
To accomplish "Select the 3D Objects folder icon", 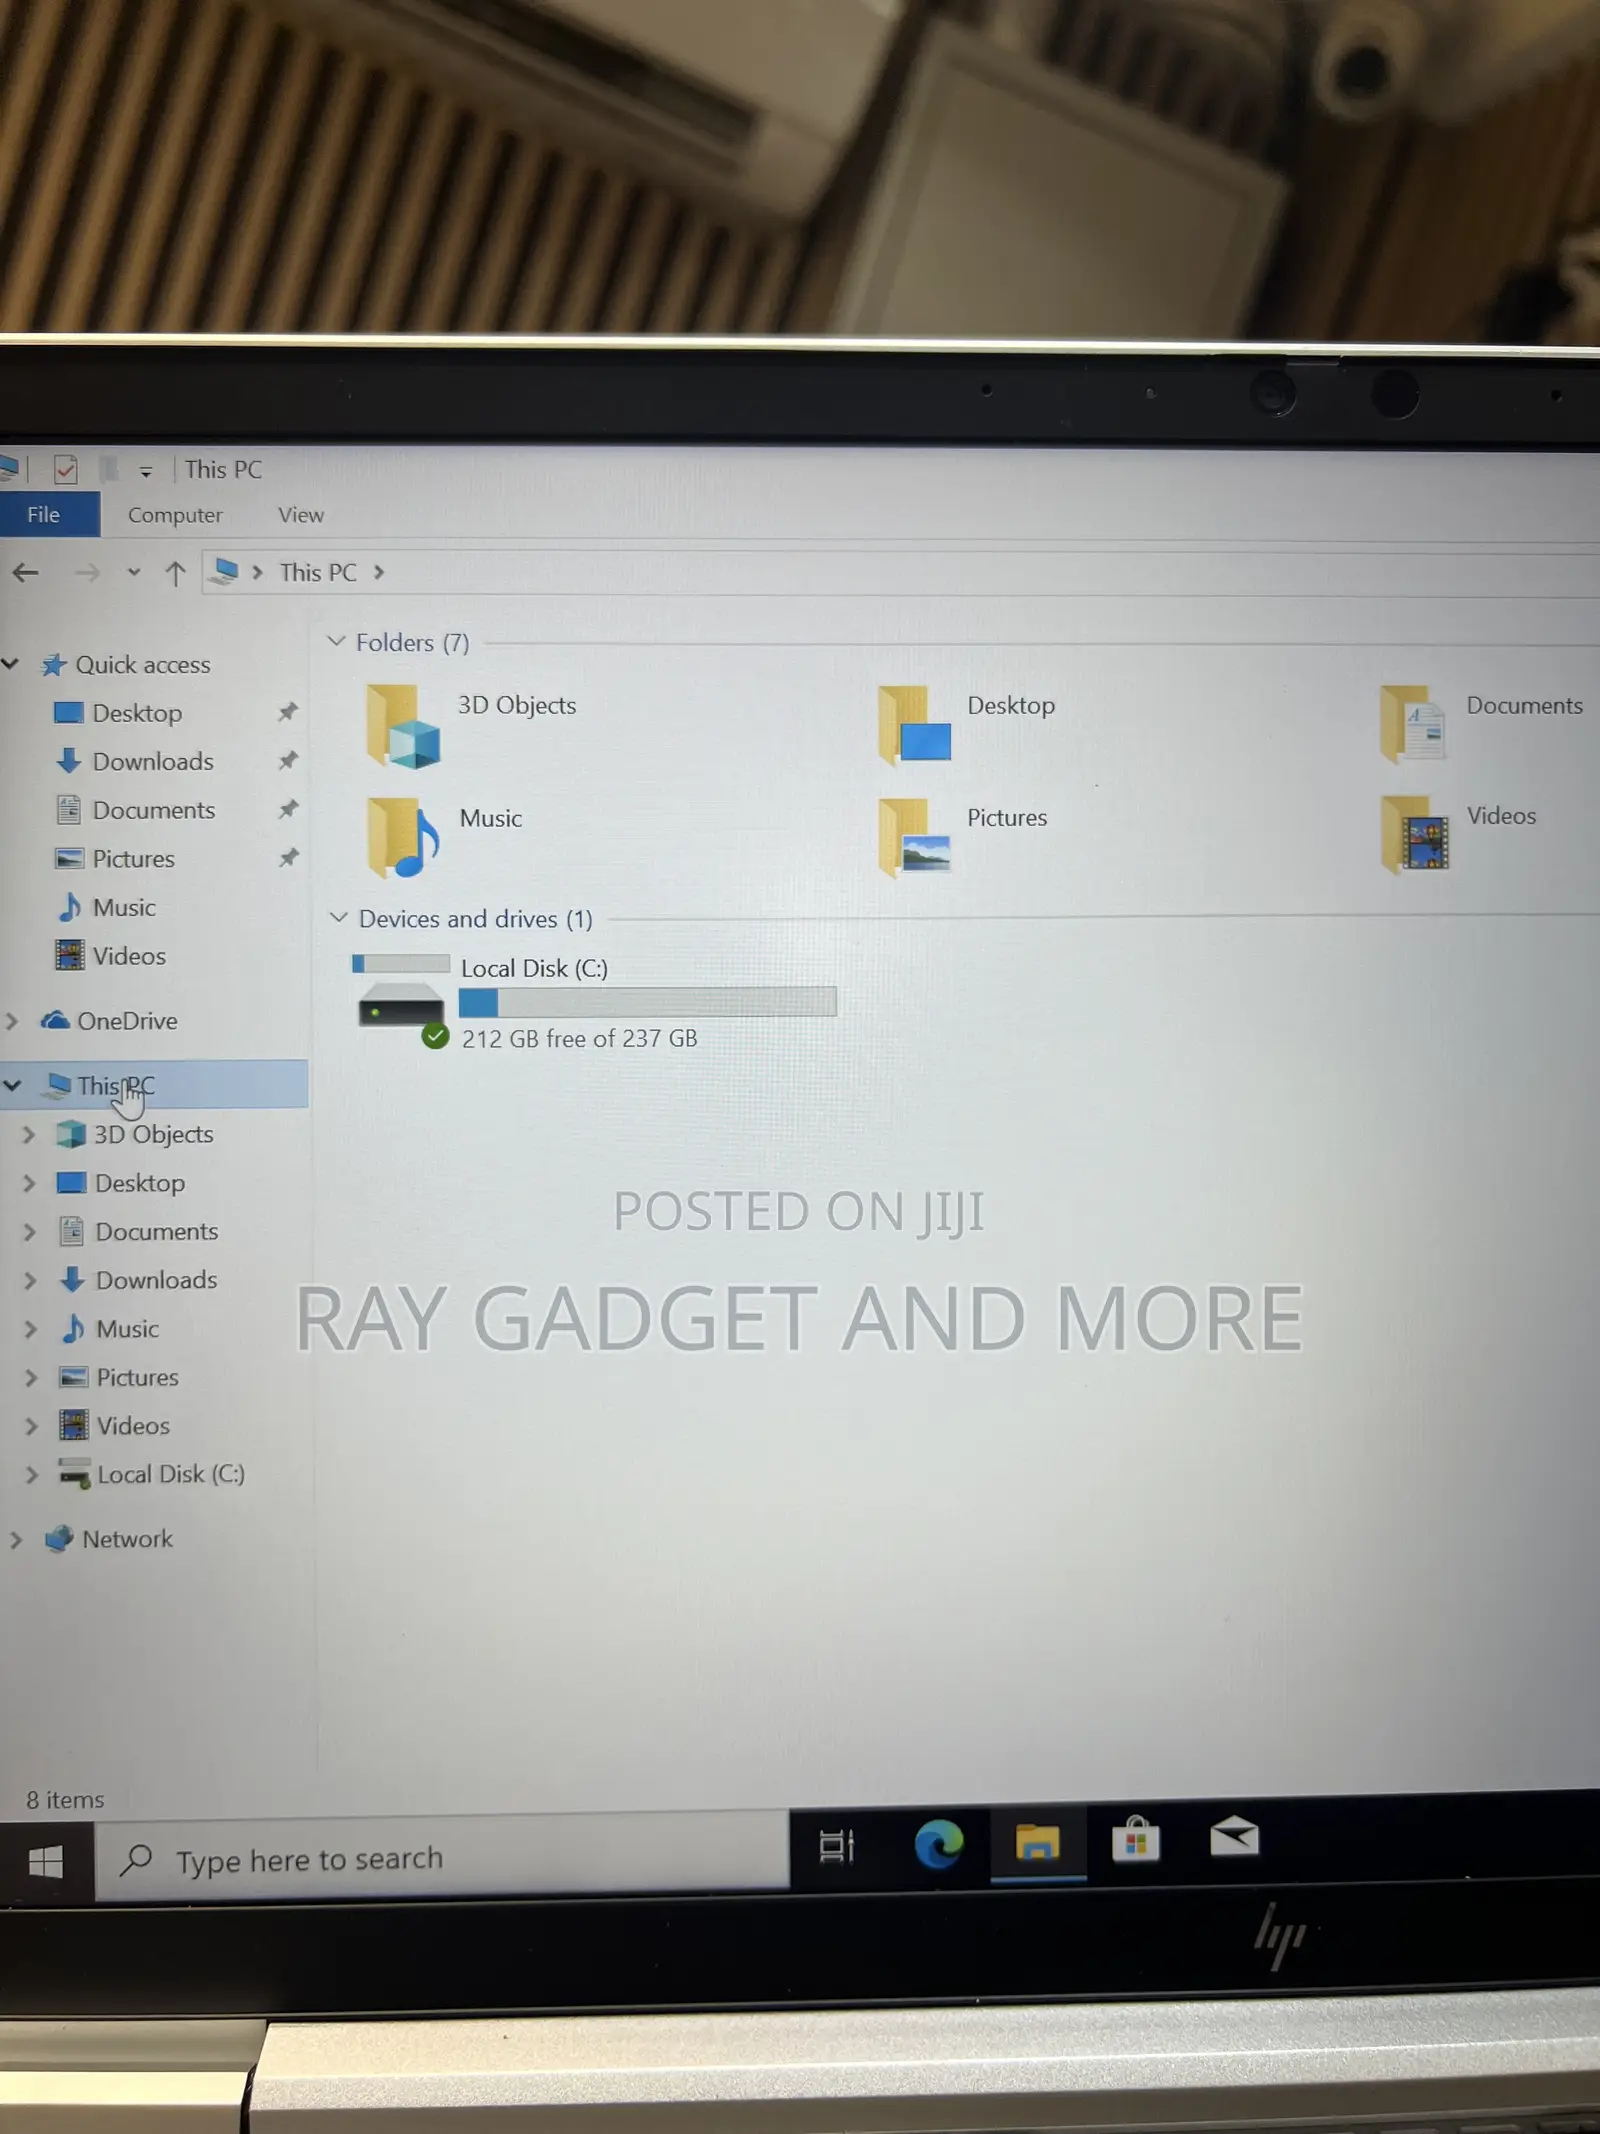I will [x=403, y=726].
